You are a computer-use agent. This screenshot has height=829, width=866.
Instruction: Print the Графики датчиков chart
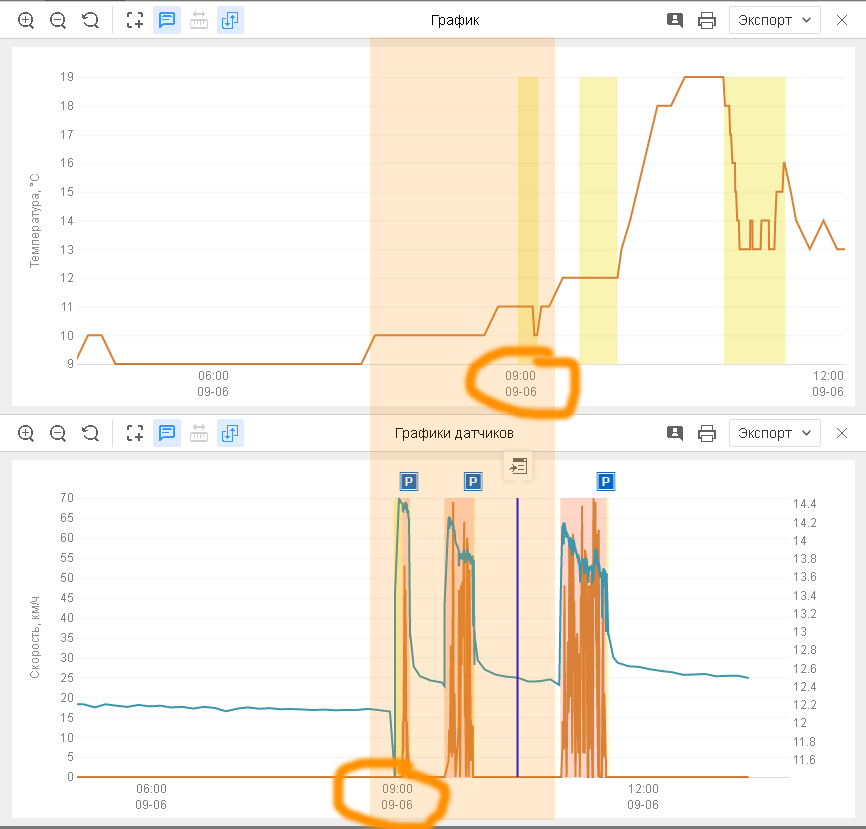(707, 433)
